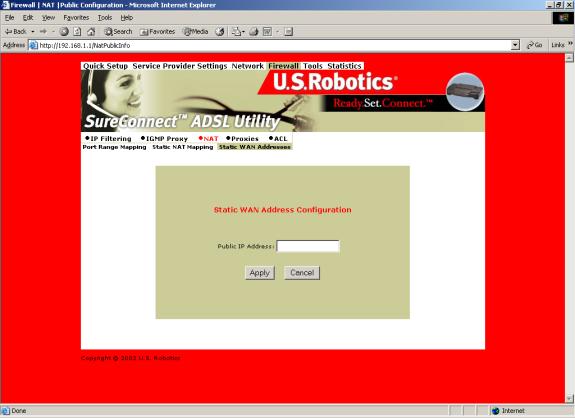Go back with the Back button
The height and width of the screenshot is (418, 575).
click(15, 32)
